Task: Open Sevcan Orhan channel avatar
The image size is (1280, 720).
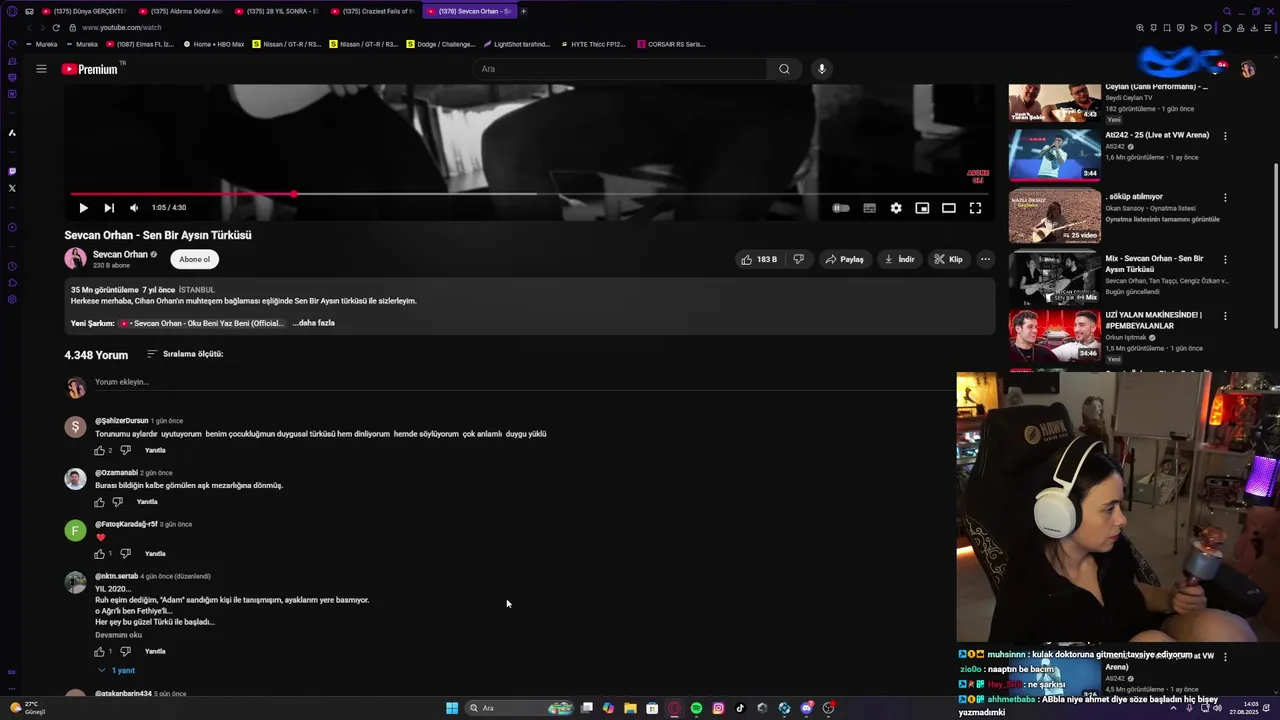Action: 76,259
